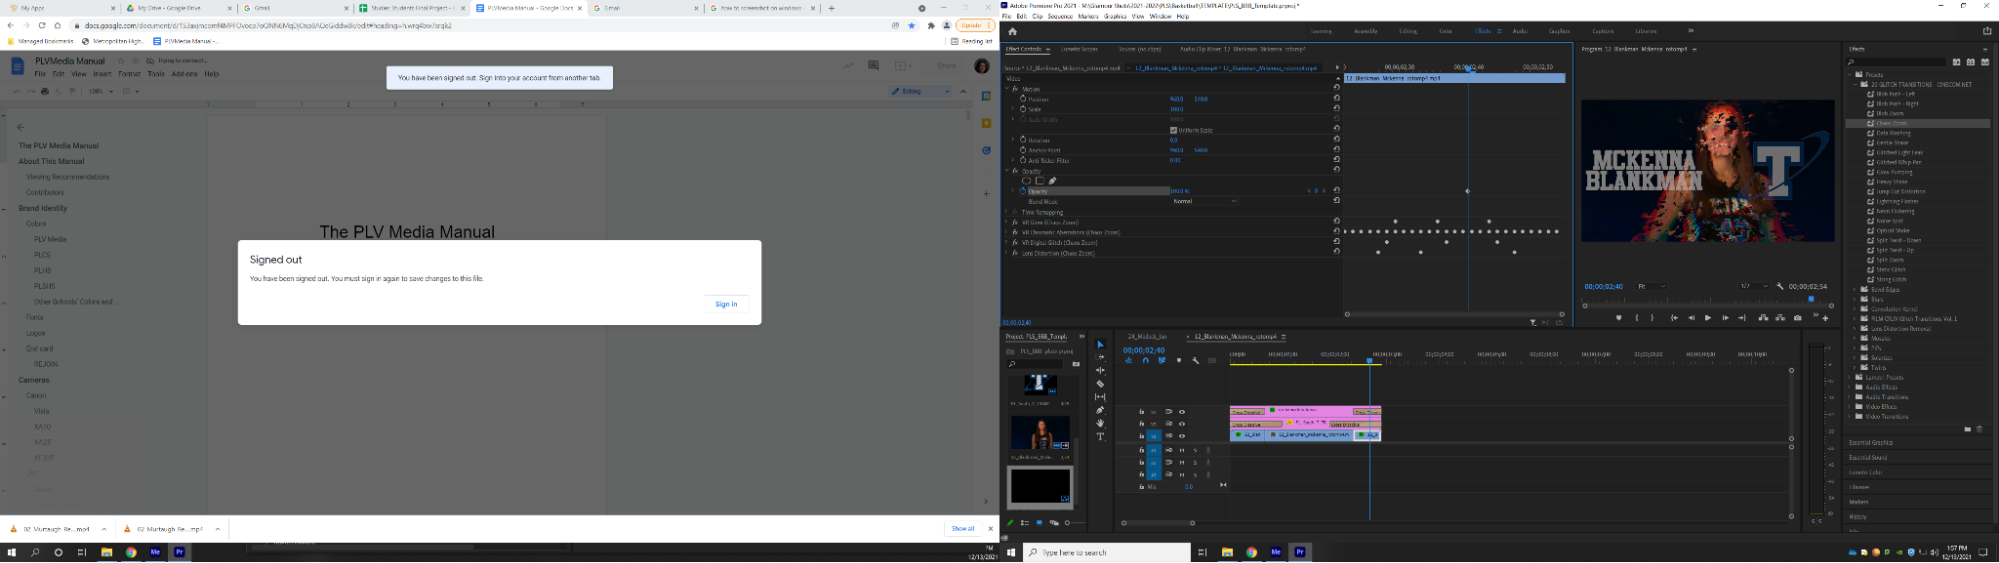Select the Hand tool
The height and width of the screenshot is (563, 1999).
click(x=1100, y=423)
